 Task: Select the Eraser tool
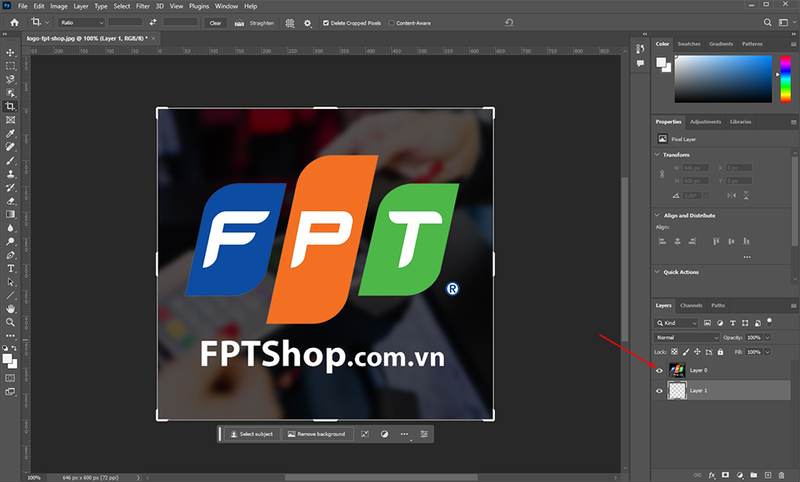10,201
